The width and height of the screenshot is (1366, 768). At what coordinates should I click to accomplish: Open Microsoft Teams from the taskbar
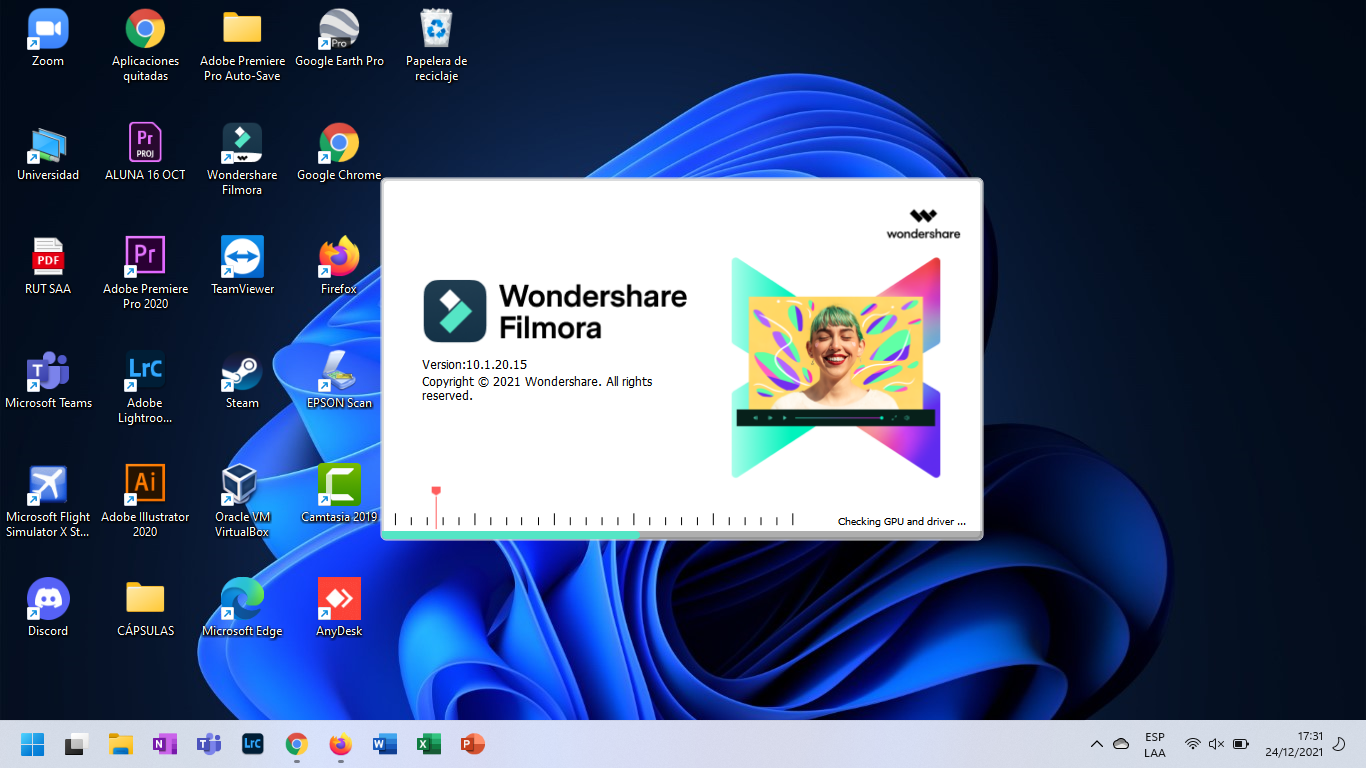pyautogui.click(x=208, y=744)
